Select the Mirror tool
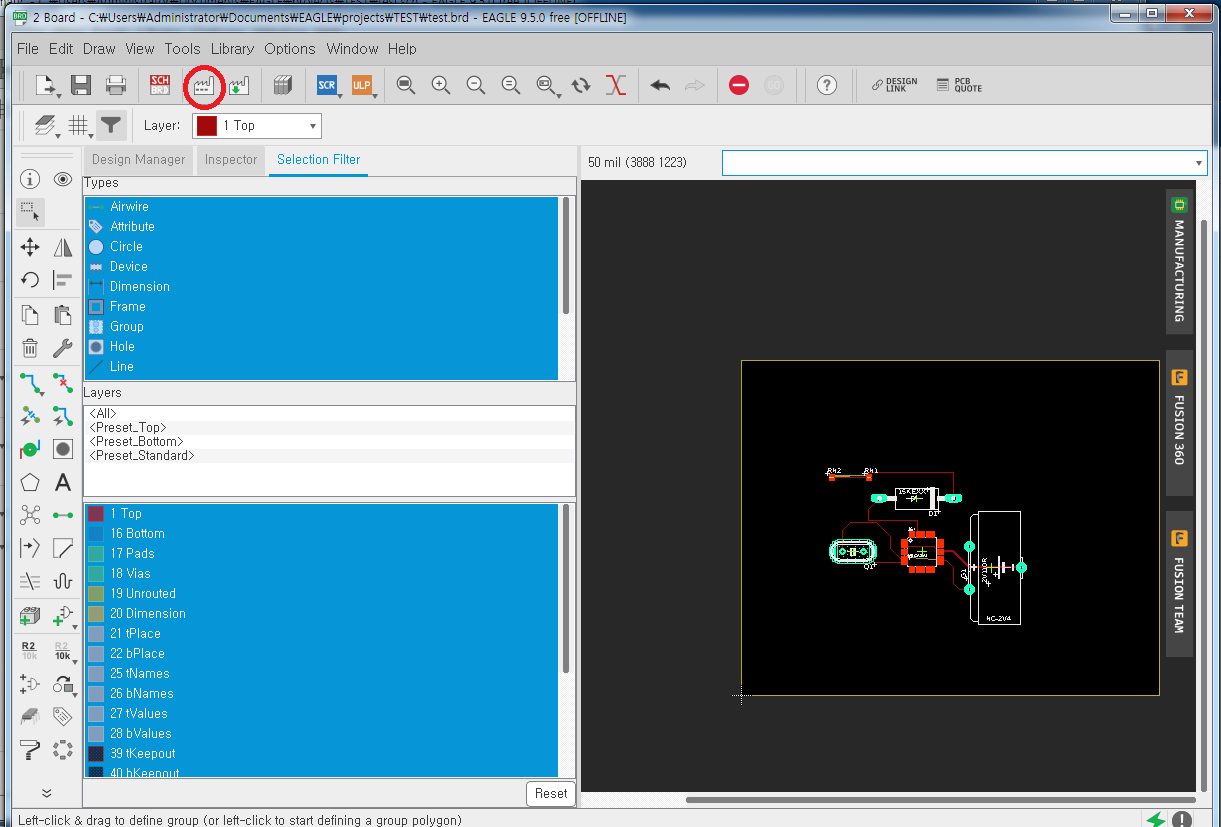This screenshot has height=827, width=1221. [x=63, y=247]
